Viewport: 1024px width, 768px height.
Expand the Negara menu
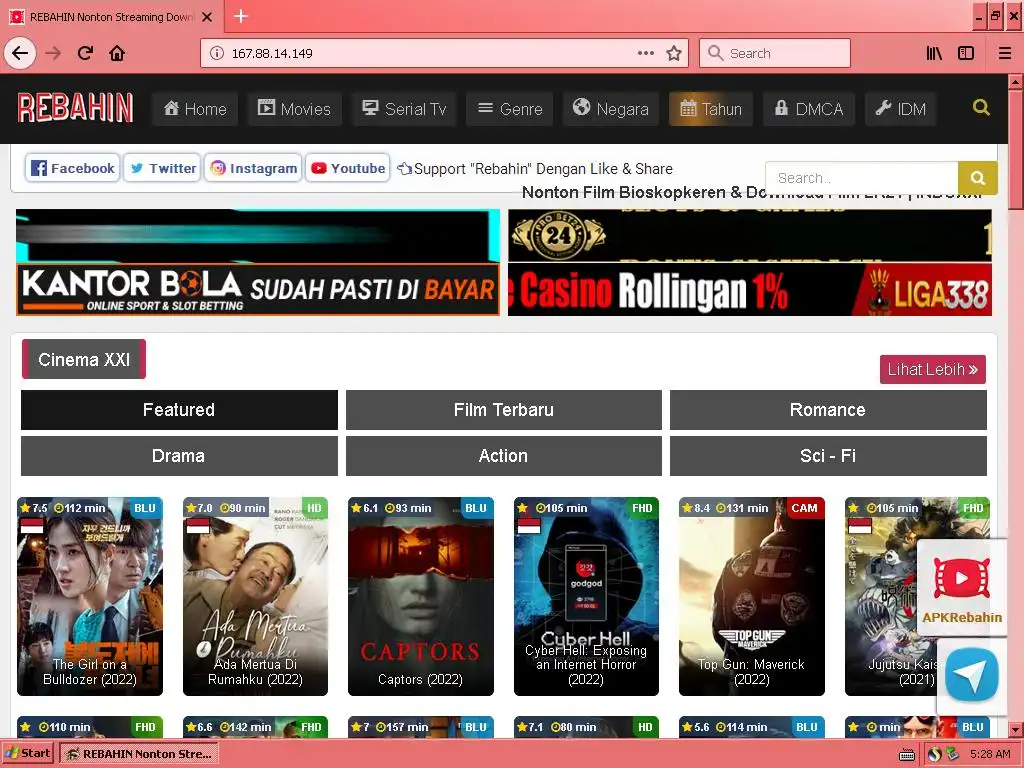click(x=611, y=108)
